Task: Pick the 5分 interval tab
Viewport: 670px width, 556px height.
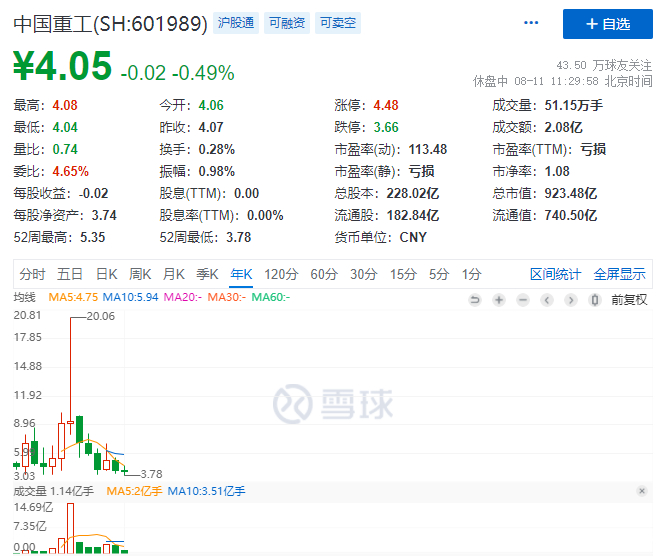Action: 439,274
